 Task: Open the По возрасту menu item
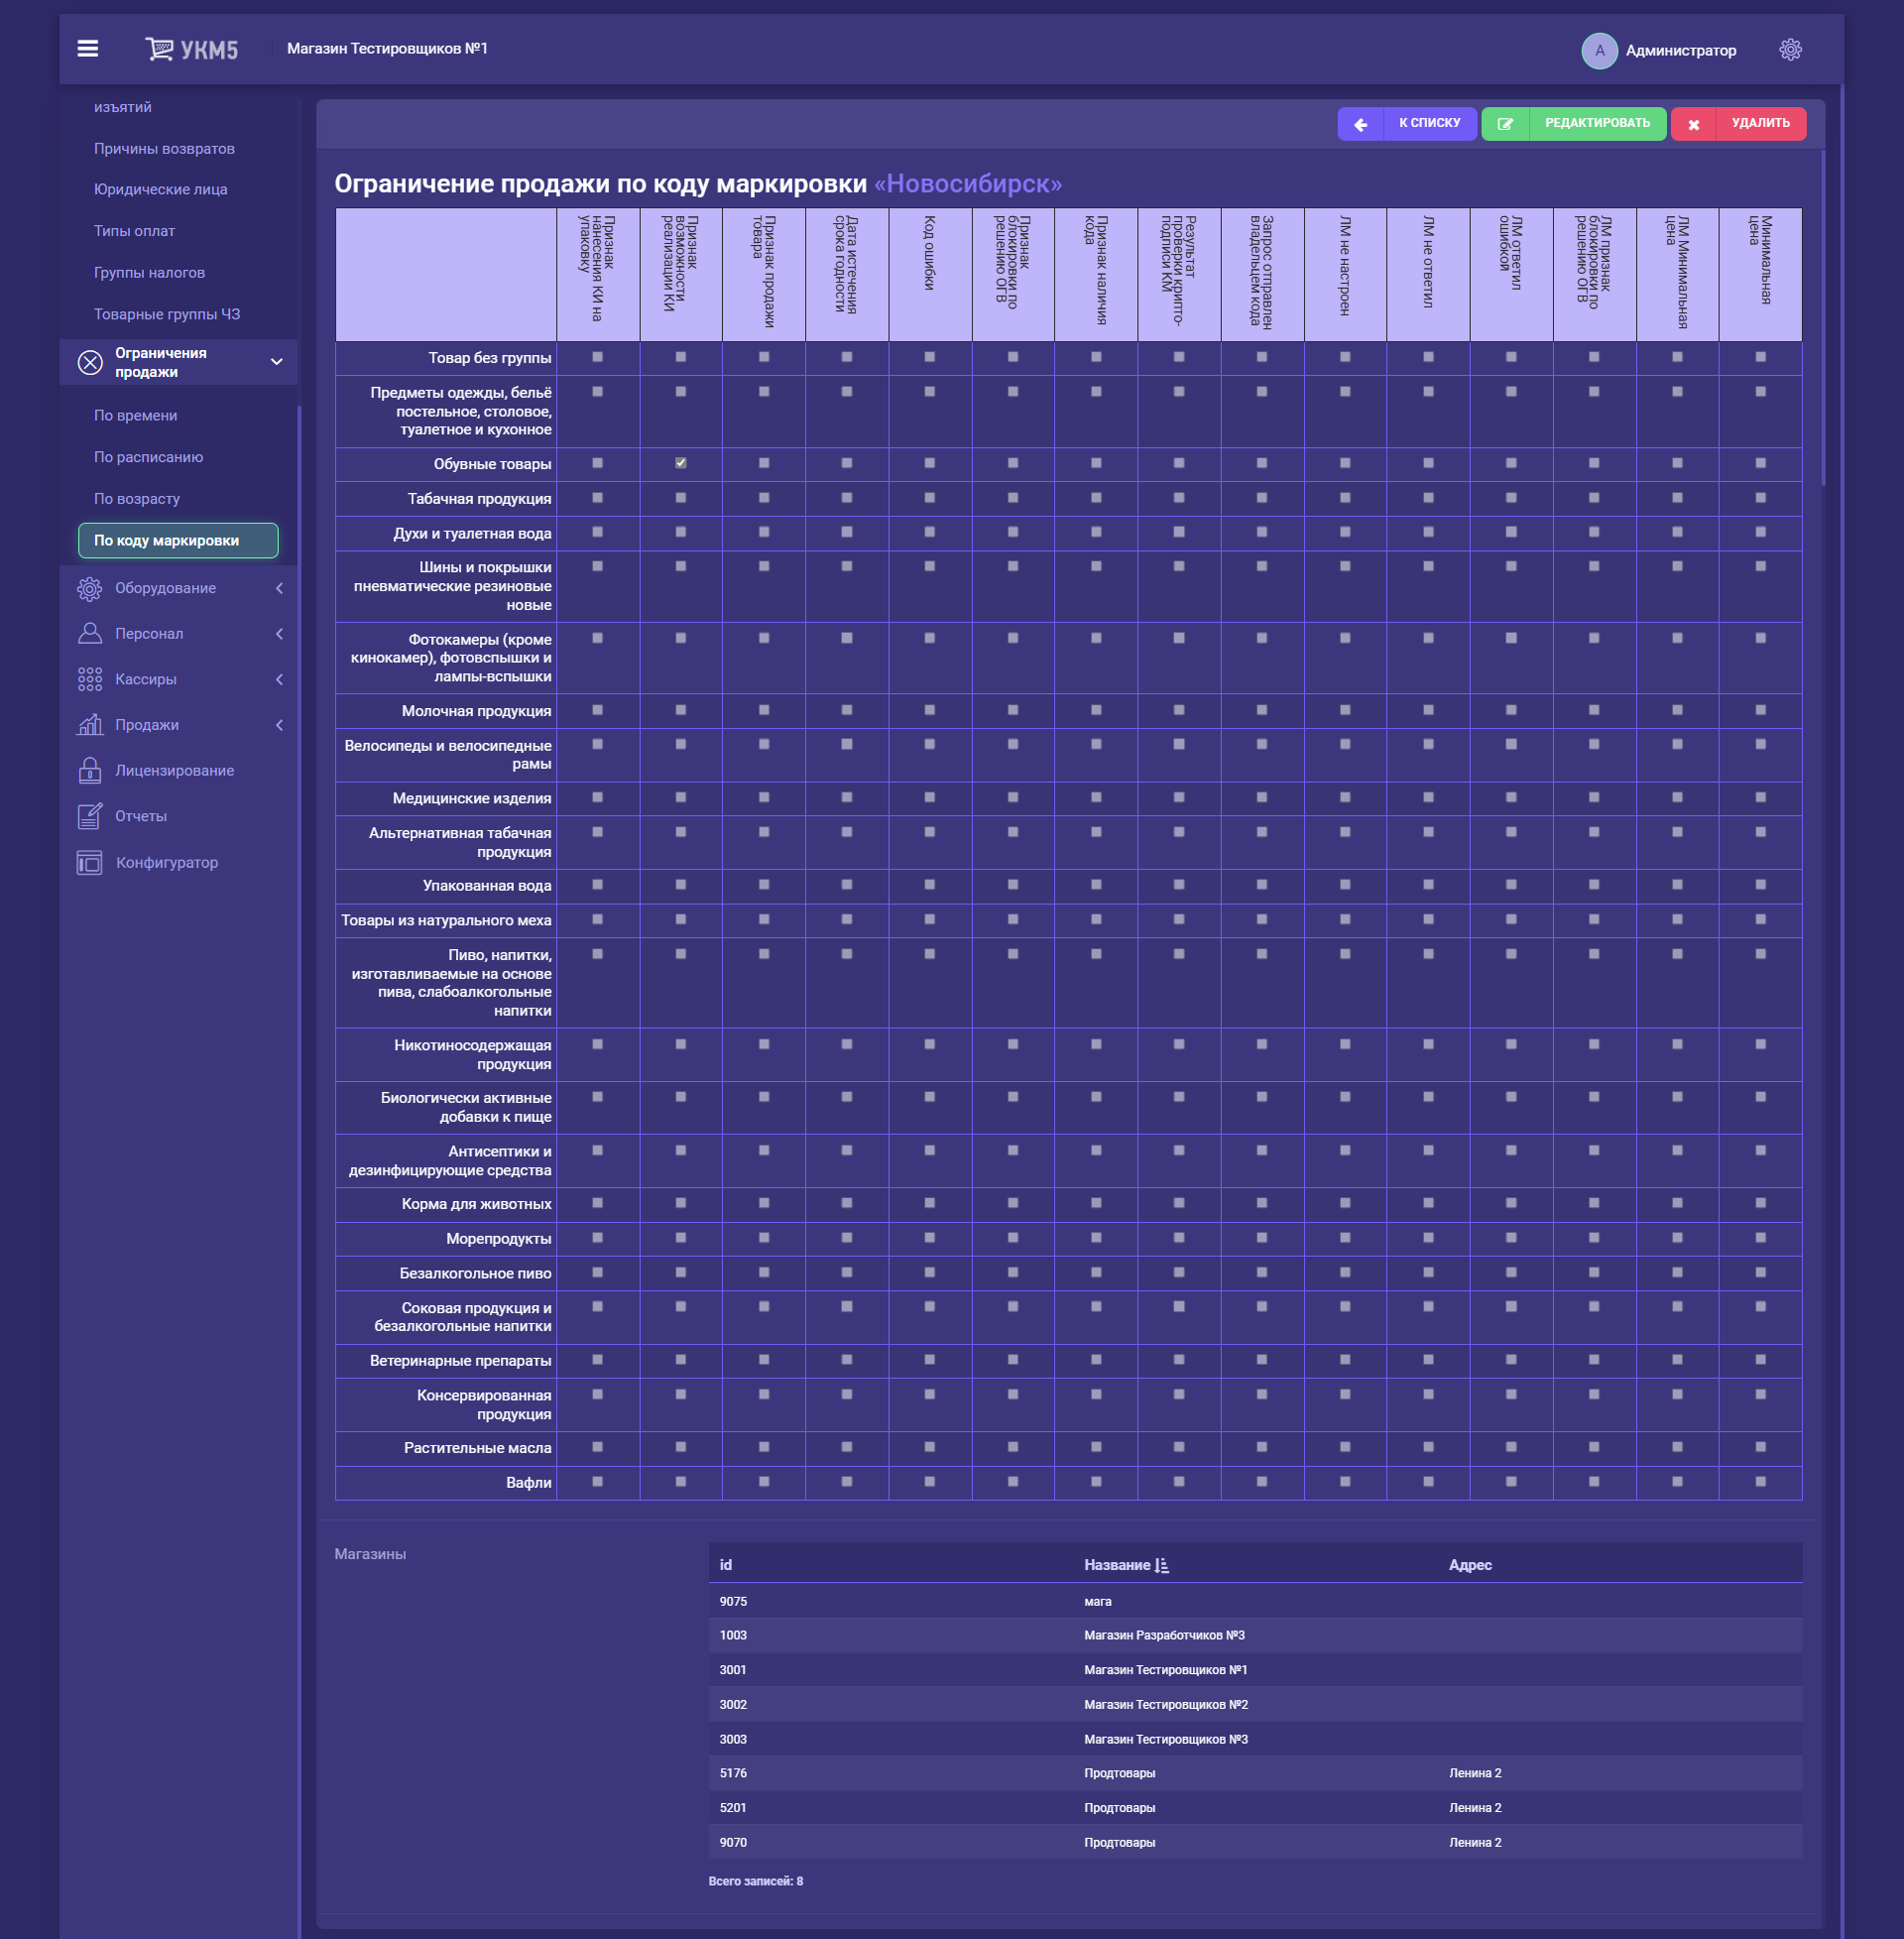click(137, 499)
